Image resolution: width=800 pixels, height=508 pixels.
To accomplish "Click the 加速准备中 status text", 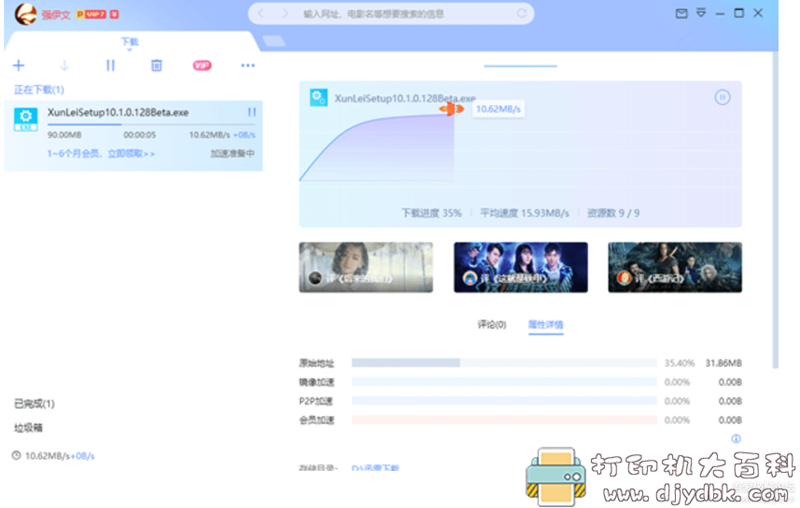I will point(232,154).
